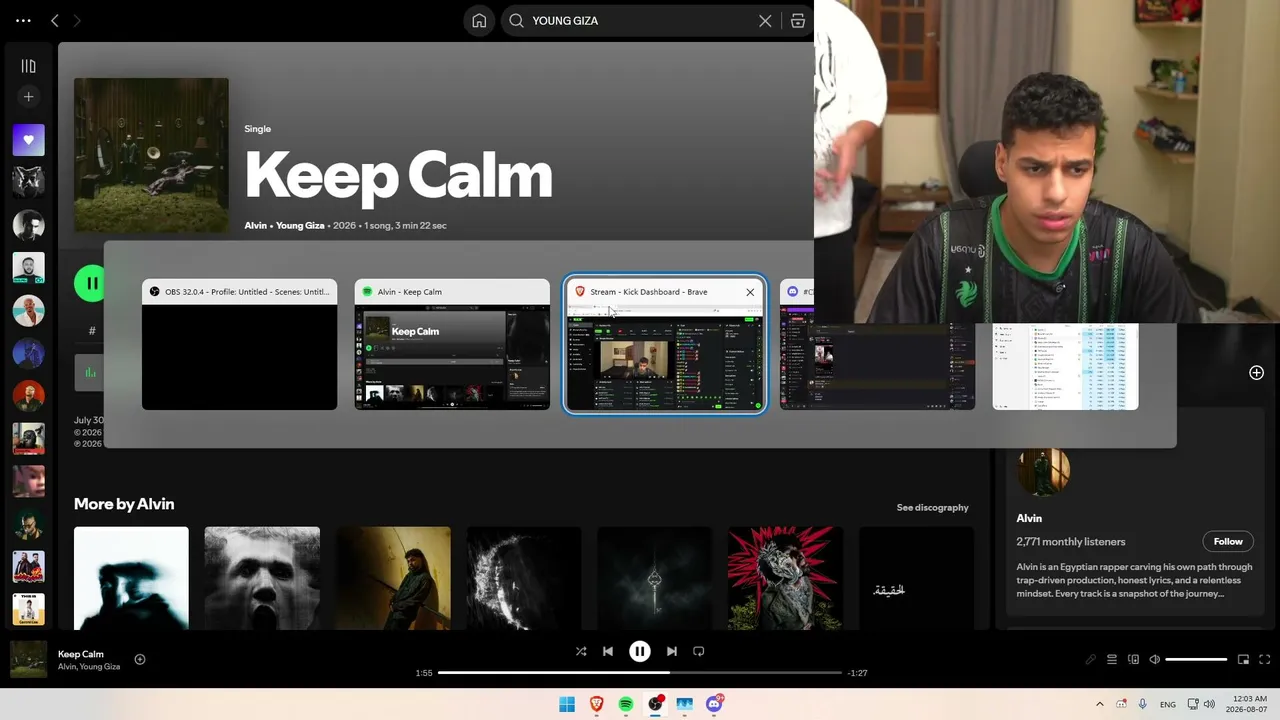This screenshot has height=720, width=1280.
Task: Open artist Young Giza from the header
Action: pos(300,225)
